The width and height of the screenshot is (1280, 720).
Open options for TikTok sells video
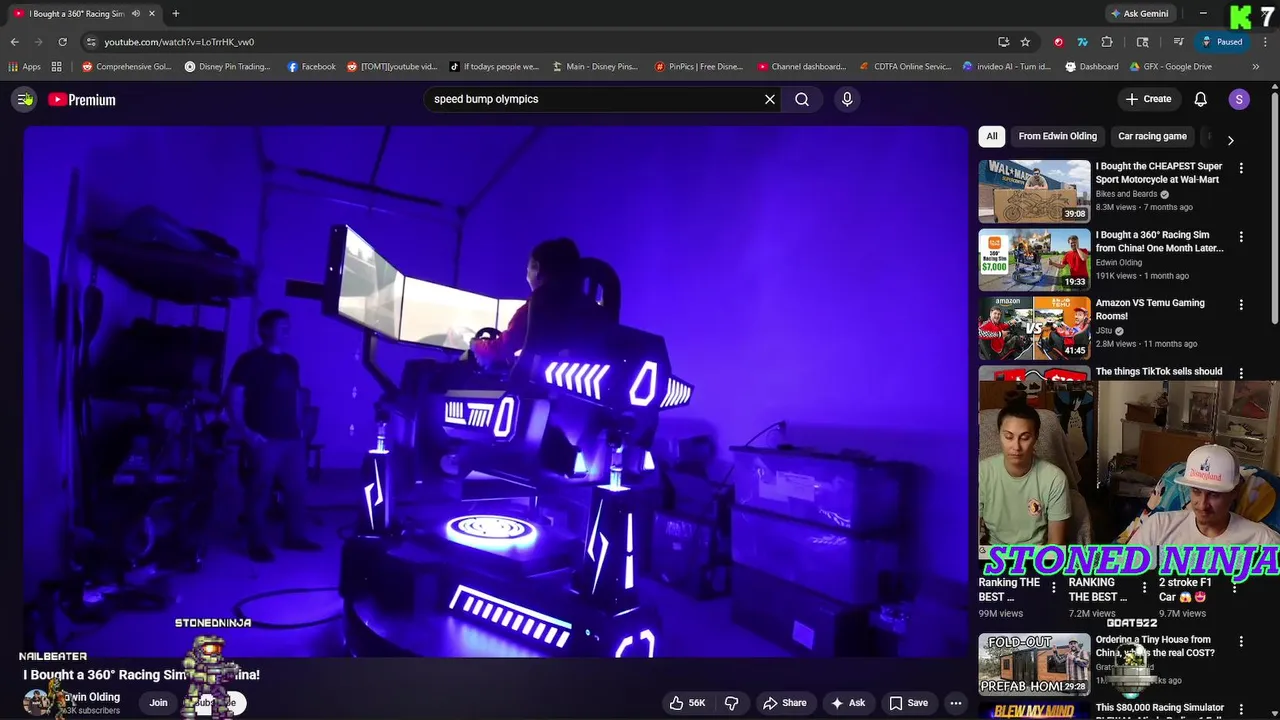[1241, 373]
